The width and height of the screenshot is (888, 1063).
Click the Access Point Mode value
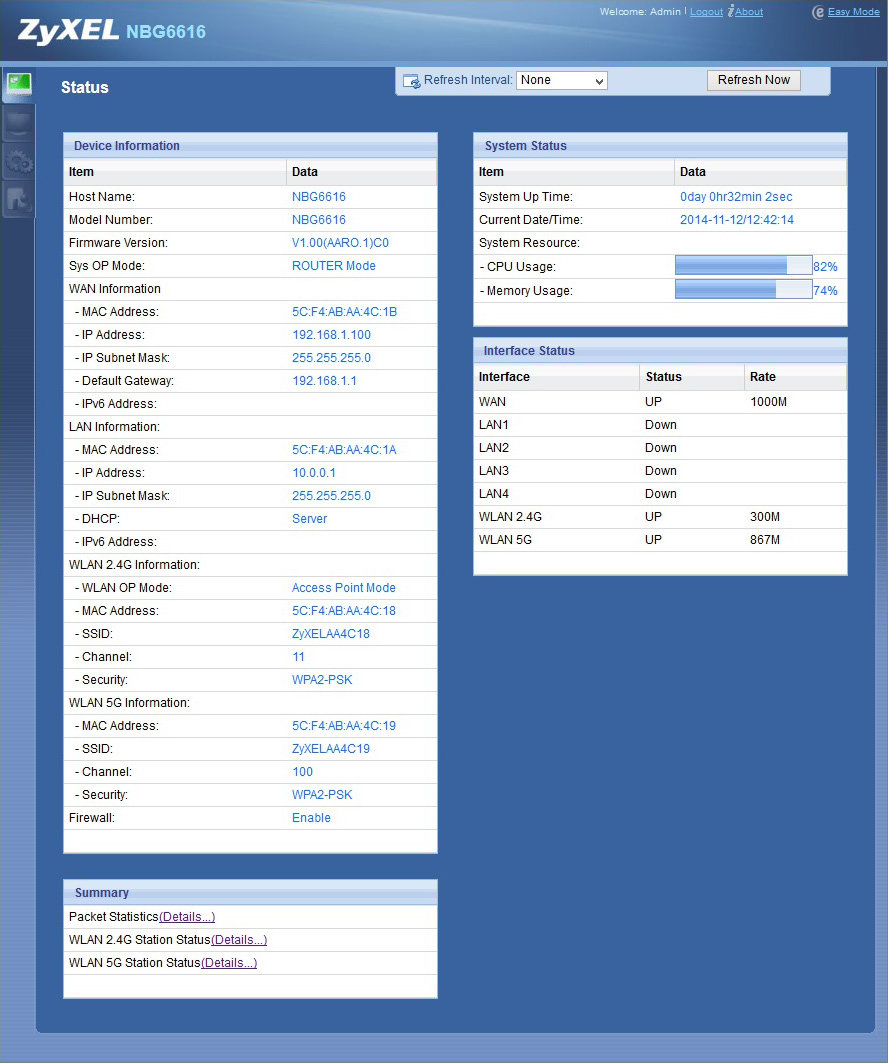[344, 588]
